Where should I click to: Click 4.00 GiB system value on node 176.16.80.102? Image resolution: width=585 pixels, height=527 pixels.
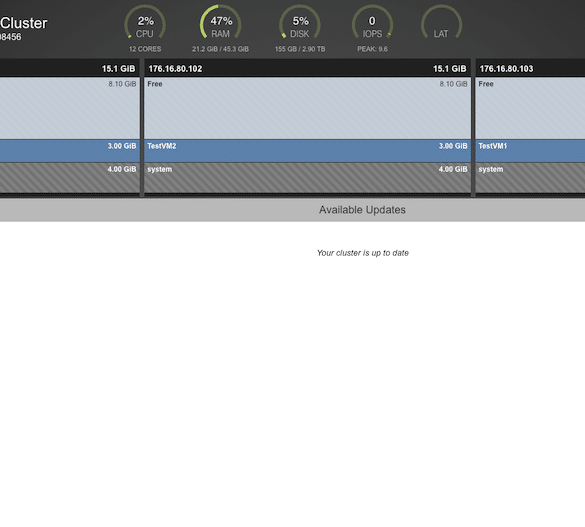[453, 169]
